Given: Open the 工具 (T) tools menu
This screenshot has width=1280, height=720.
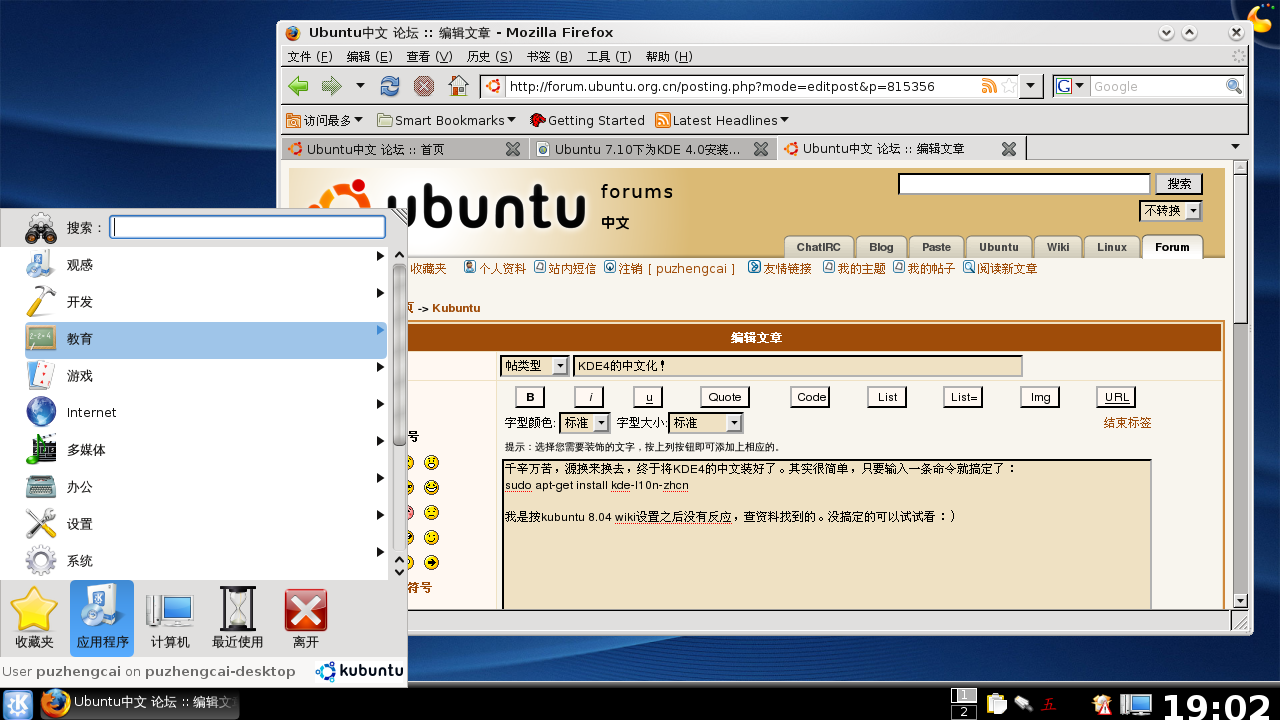Looking at the screenshot, I should (x=609, y=57).
